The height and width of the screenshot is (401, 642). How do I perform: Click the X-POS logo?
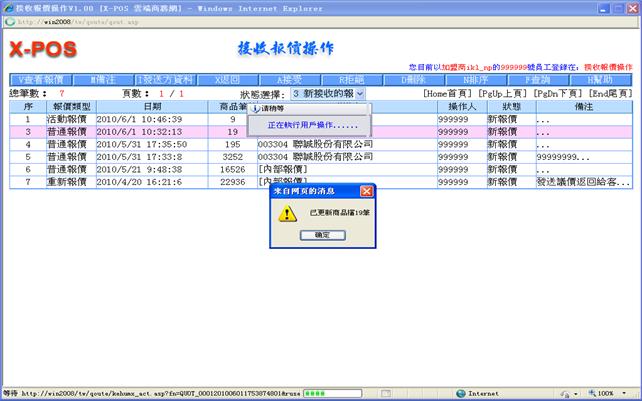[x=43, y=49]
